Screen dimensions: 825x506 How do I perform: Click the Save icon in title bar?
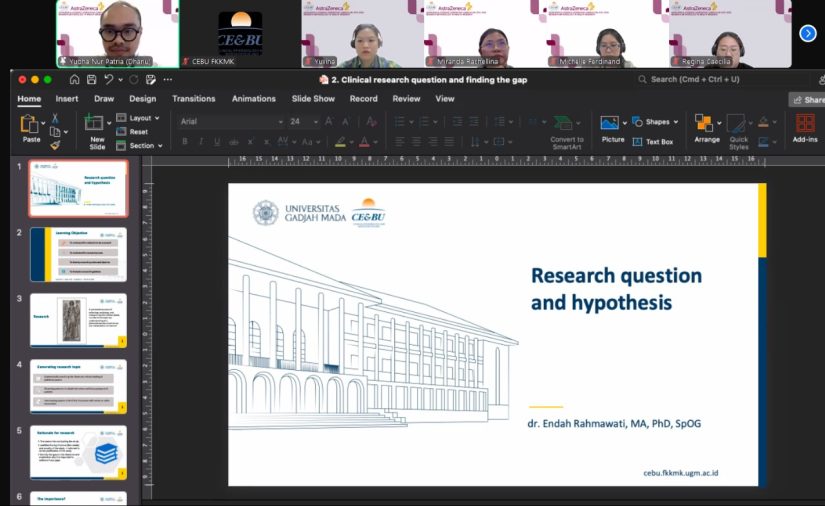click(x=91, y=79)
